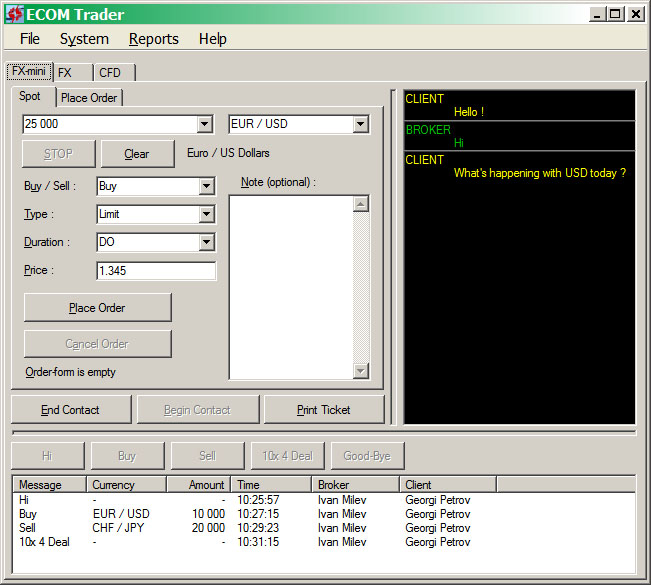651x585 pixels.
Task: Switch to the FX-mini tab
Action: 29,71
